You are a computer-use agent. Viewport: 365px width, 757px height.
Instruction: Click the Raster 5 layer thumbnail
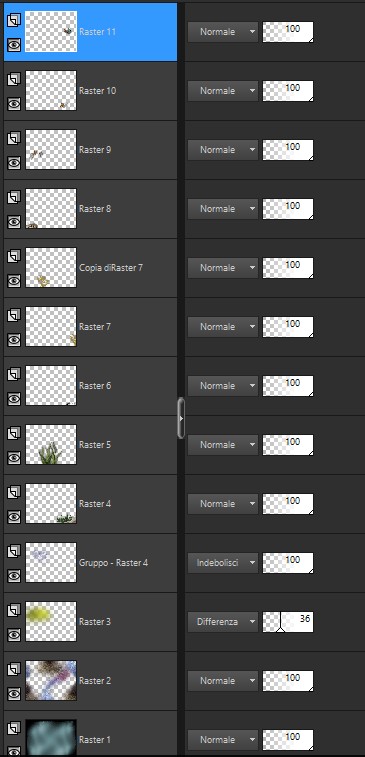tap(51, 444)
